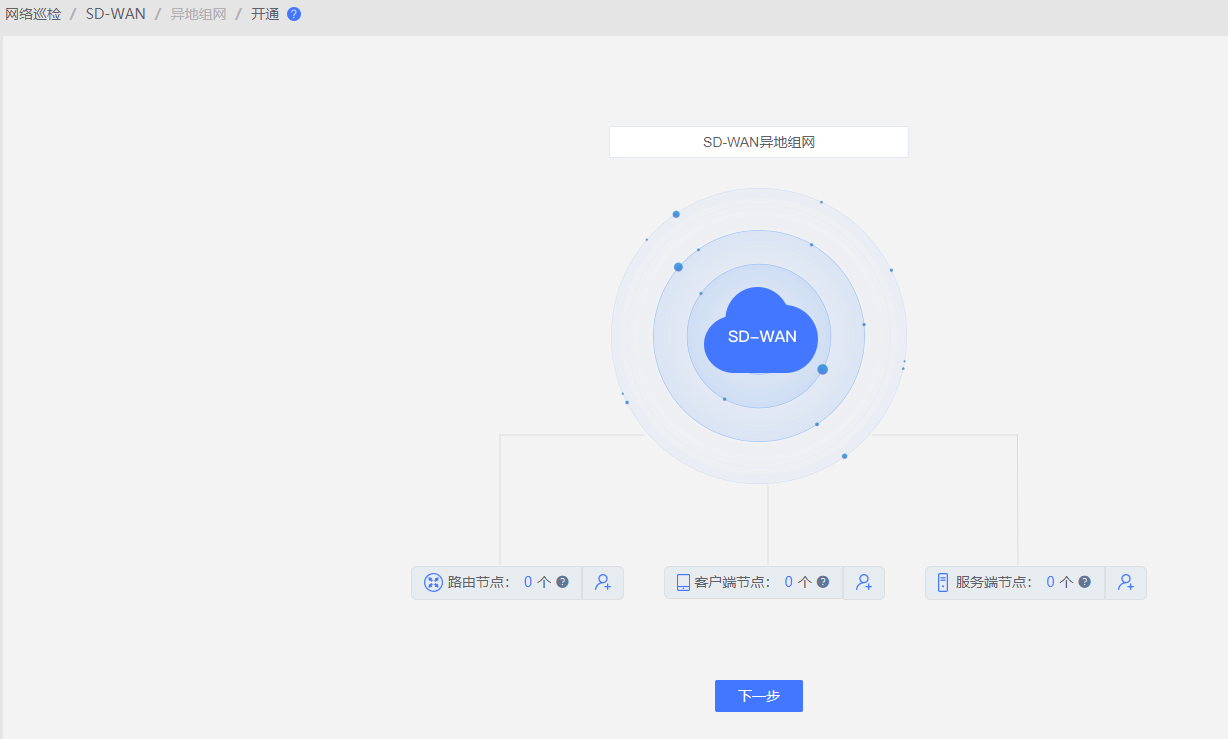This screenshot has width=1228, height=739.
Task: Click the 下一步 button
Action: pos(759,696)
